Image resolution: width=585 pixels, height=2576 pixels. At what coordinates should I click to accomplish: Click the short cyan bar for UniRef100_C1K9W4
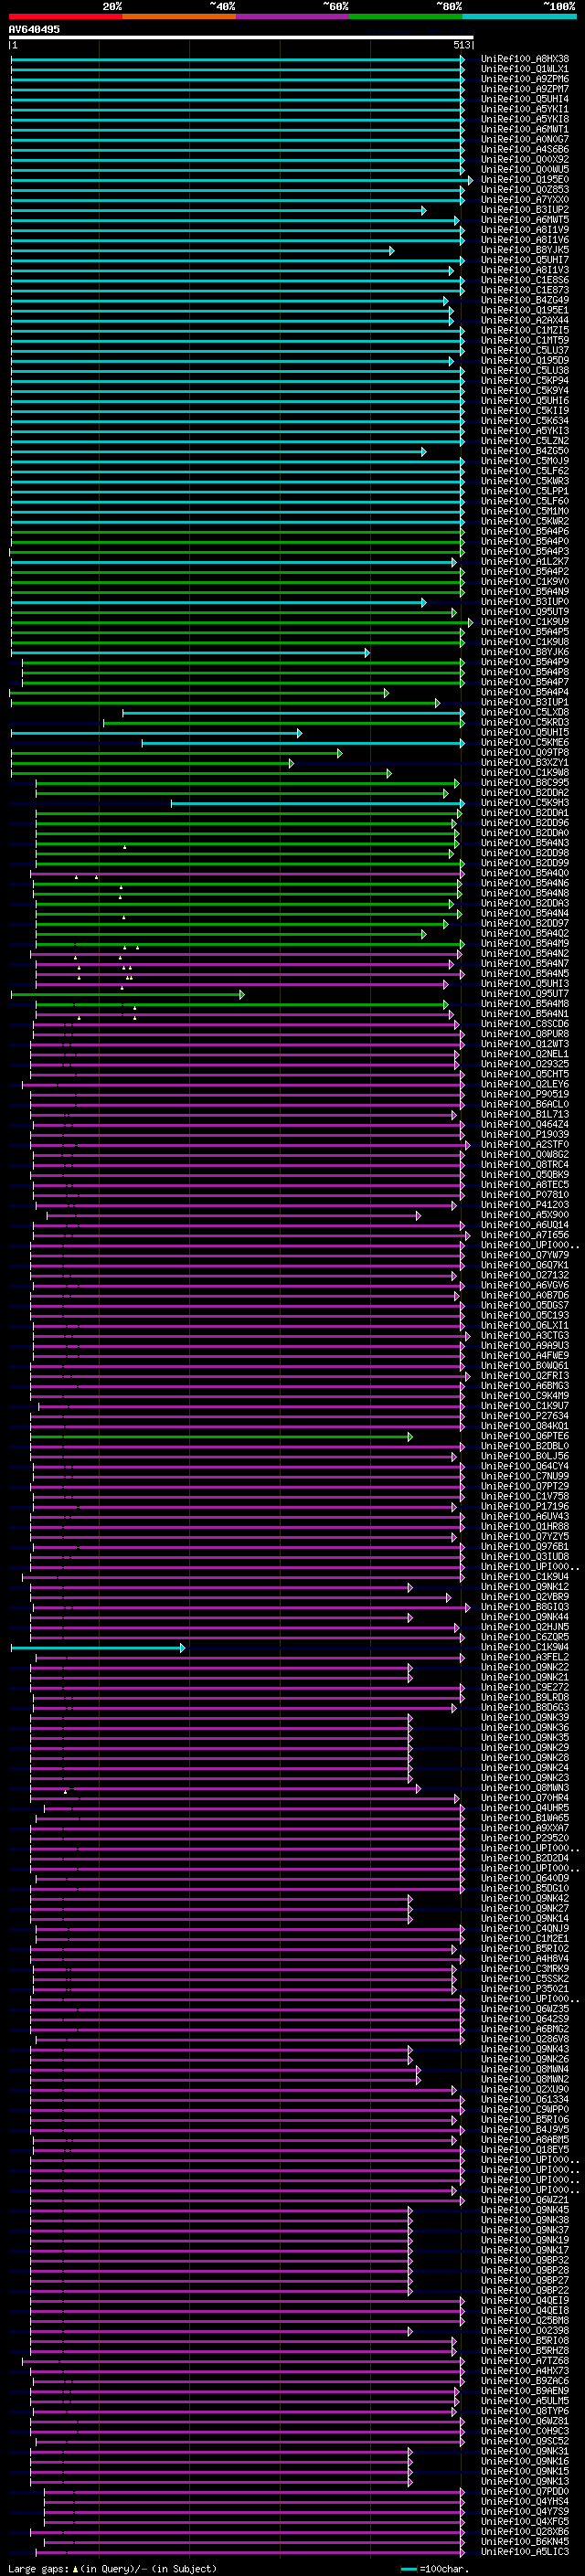98,1647
